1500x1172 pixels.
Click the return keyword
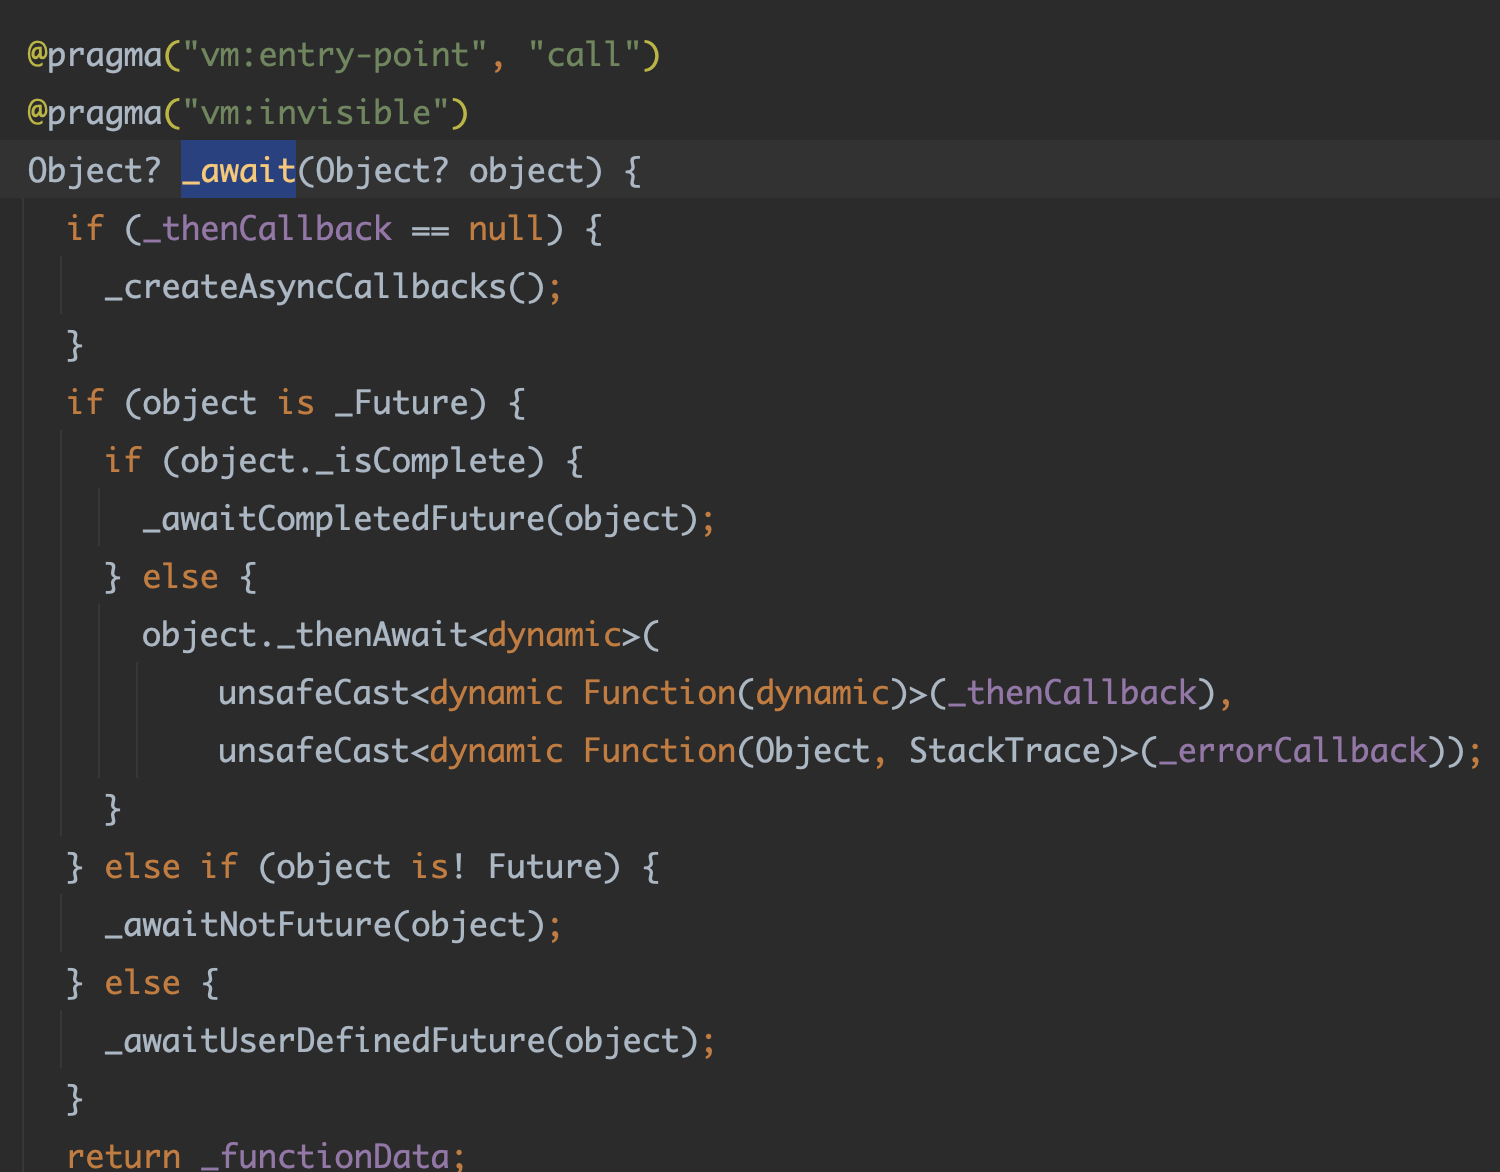(123, 1156)
